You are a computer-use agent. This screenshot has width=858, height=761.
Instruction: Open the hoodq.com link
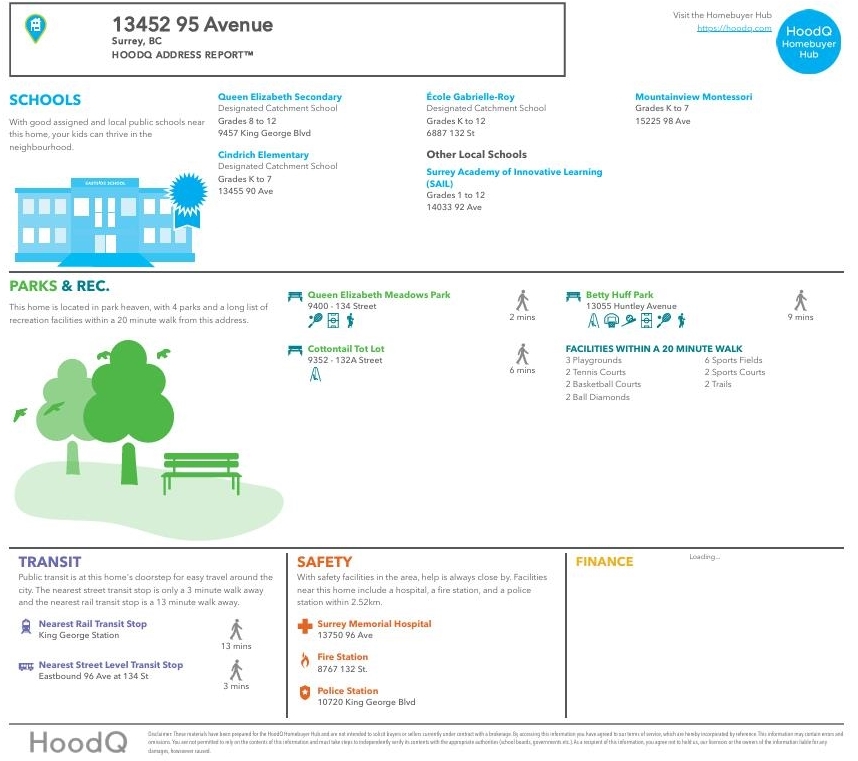click(734, 28)
